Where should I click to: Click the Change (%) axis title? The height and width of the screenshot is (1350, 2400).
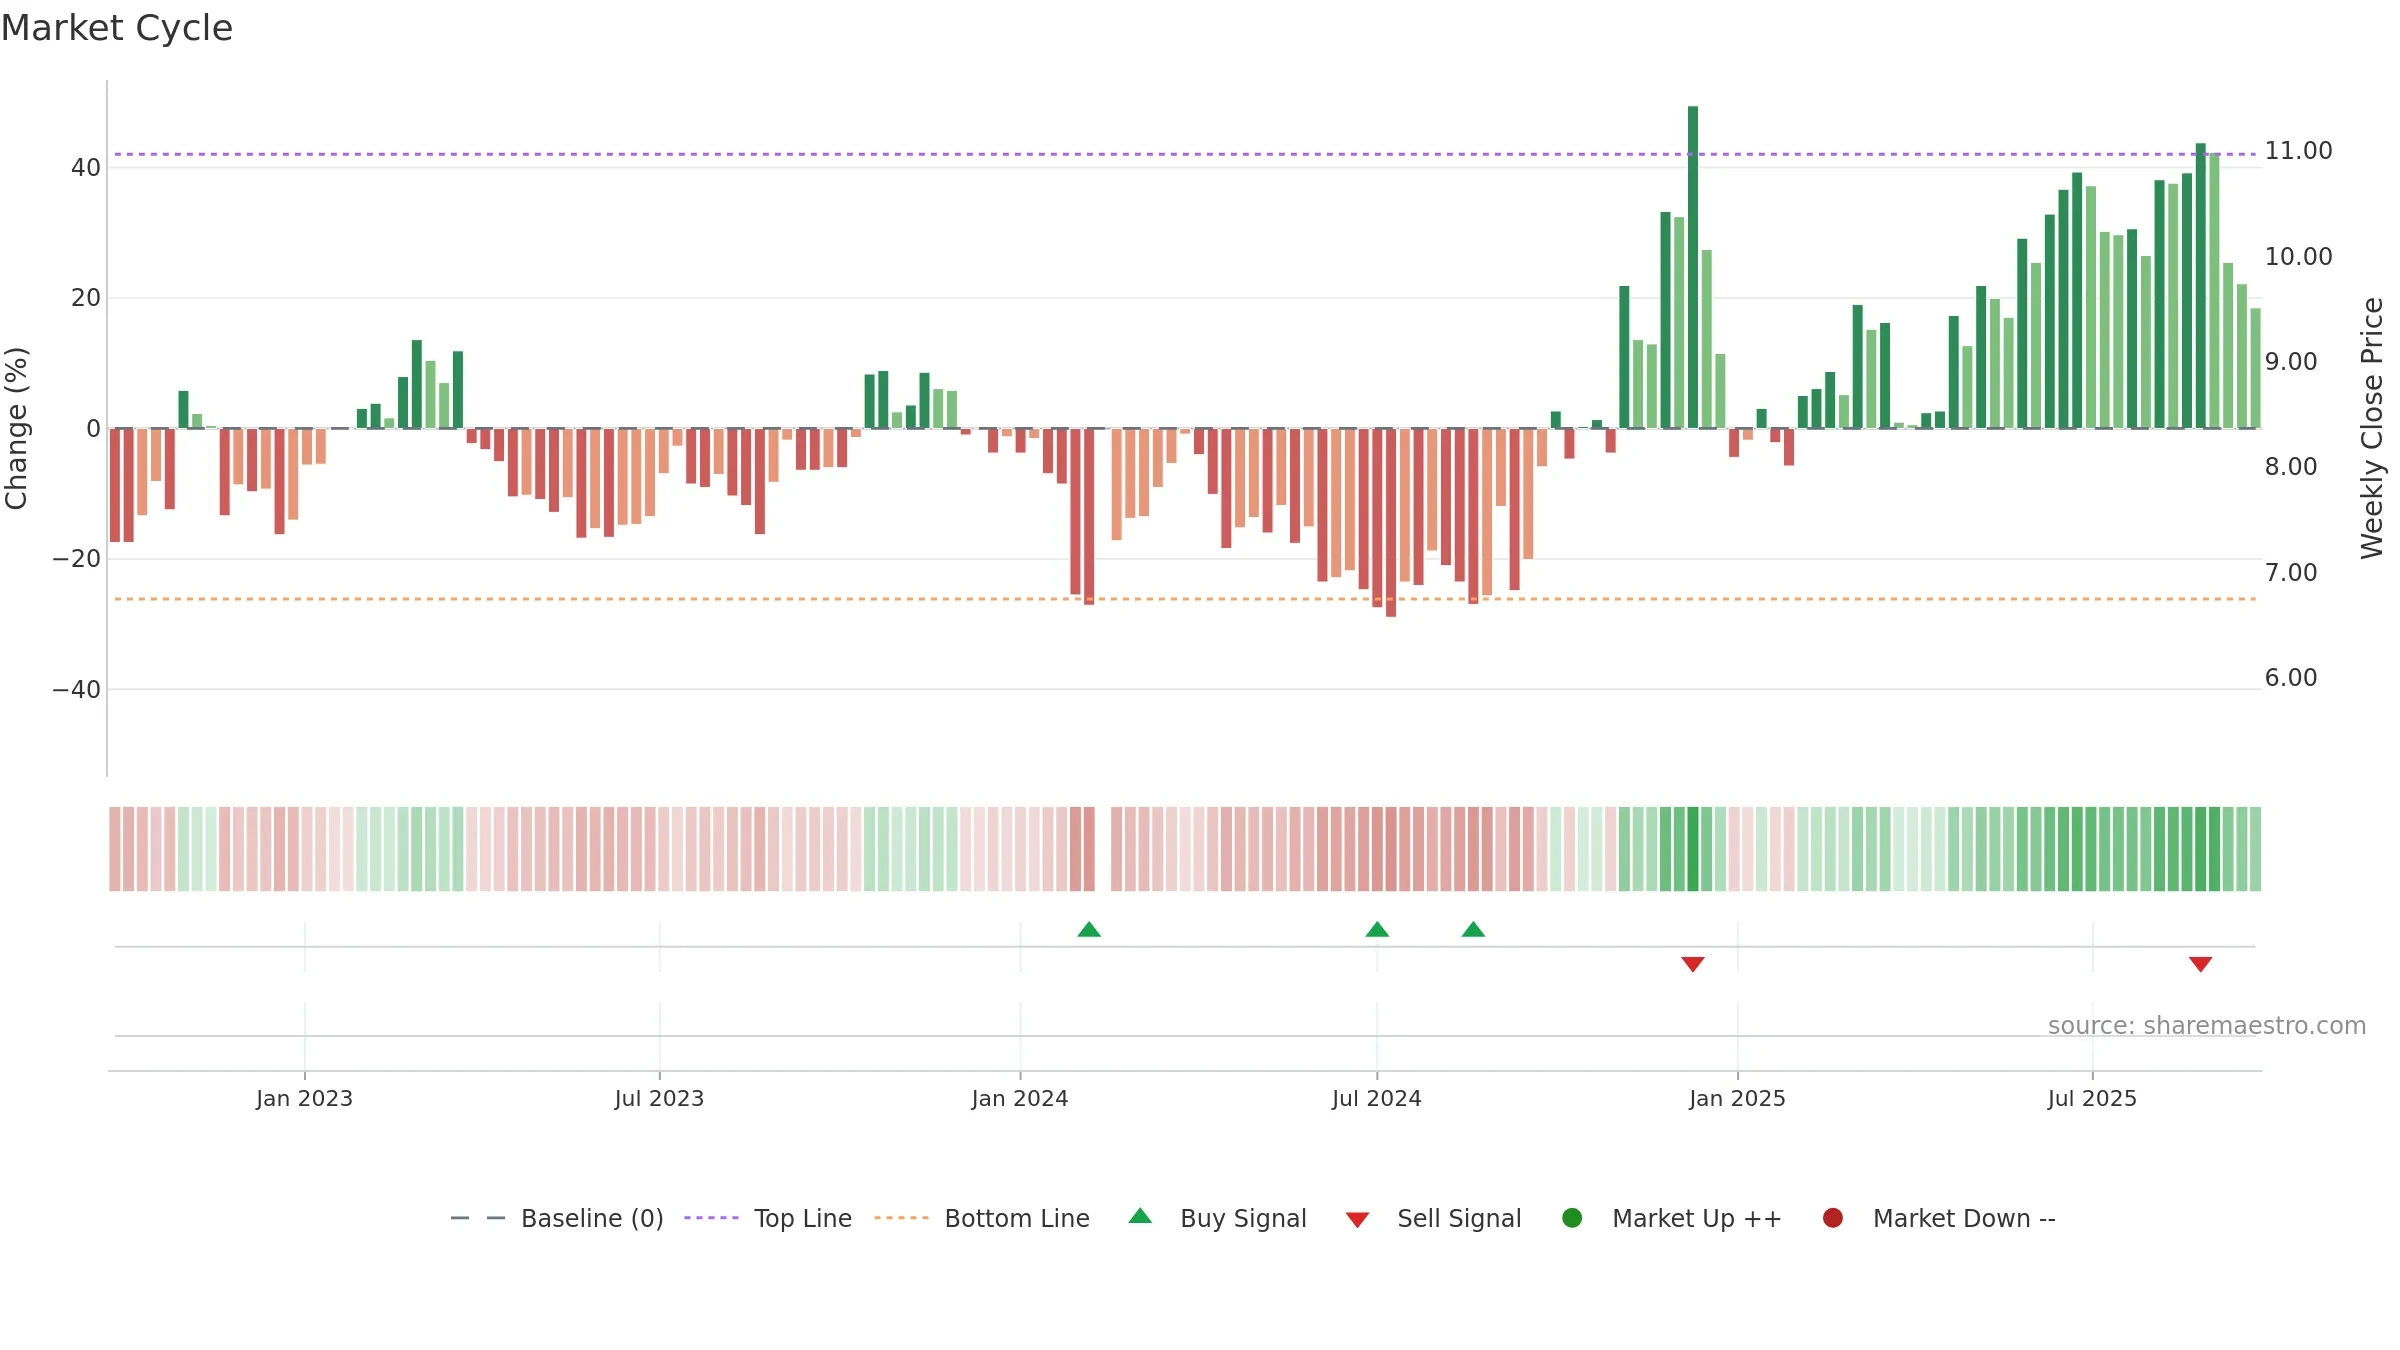17,428
